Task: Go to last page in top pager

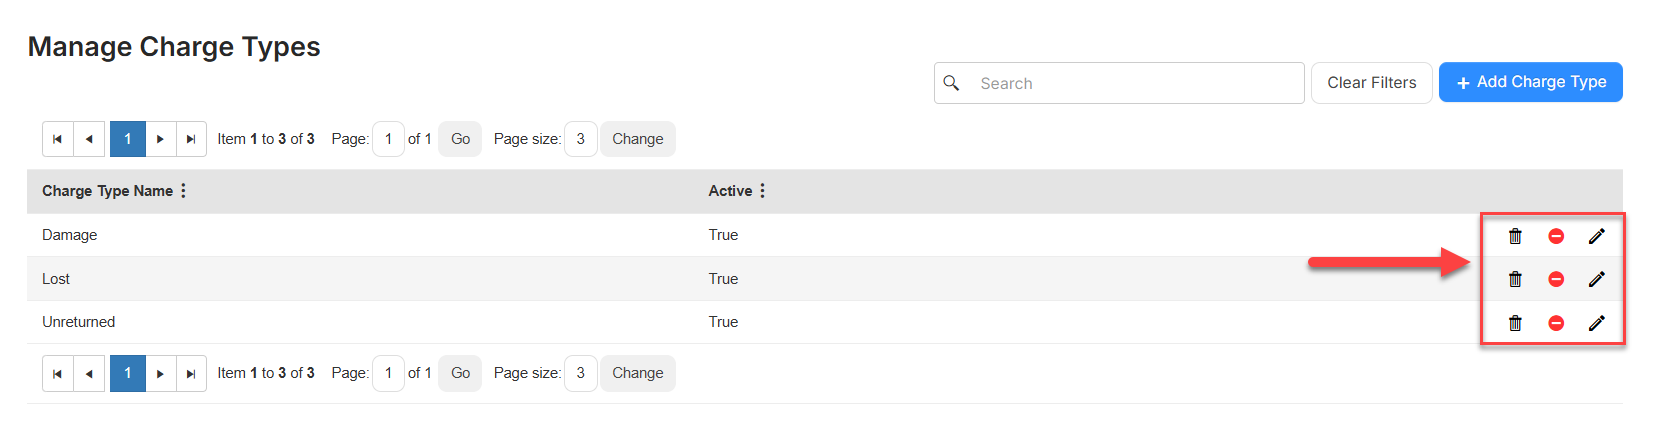Action: tap(191, 139)
